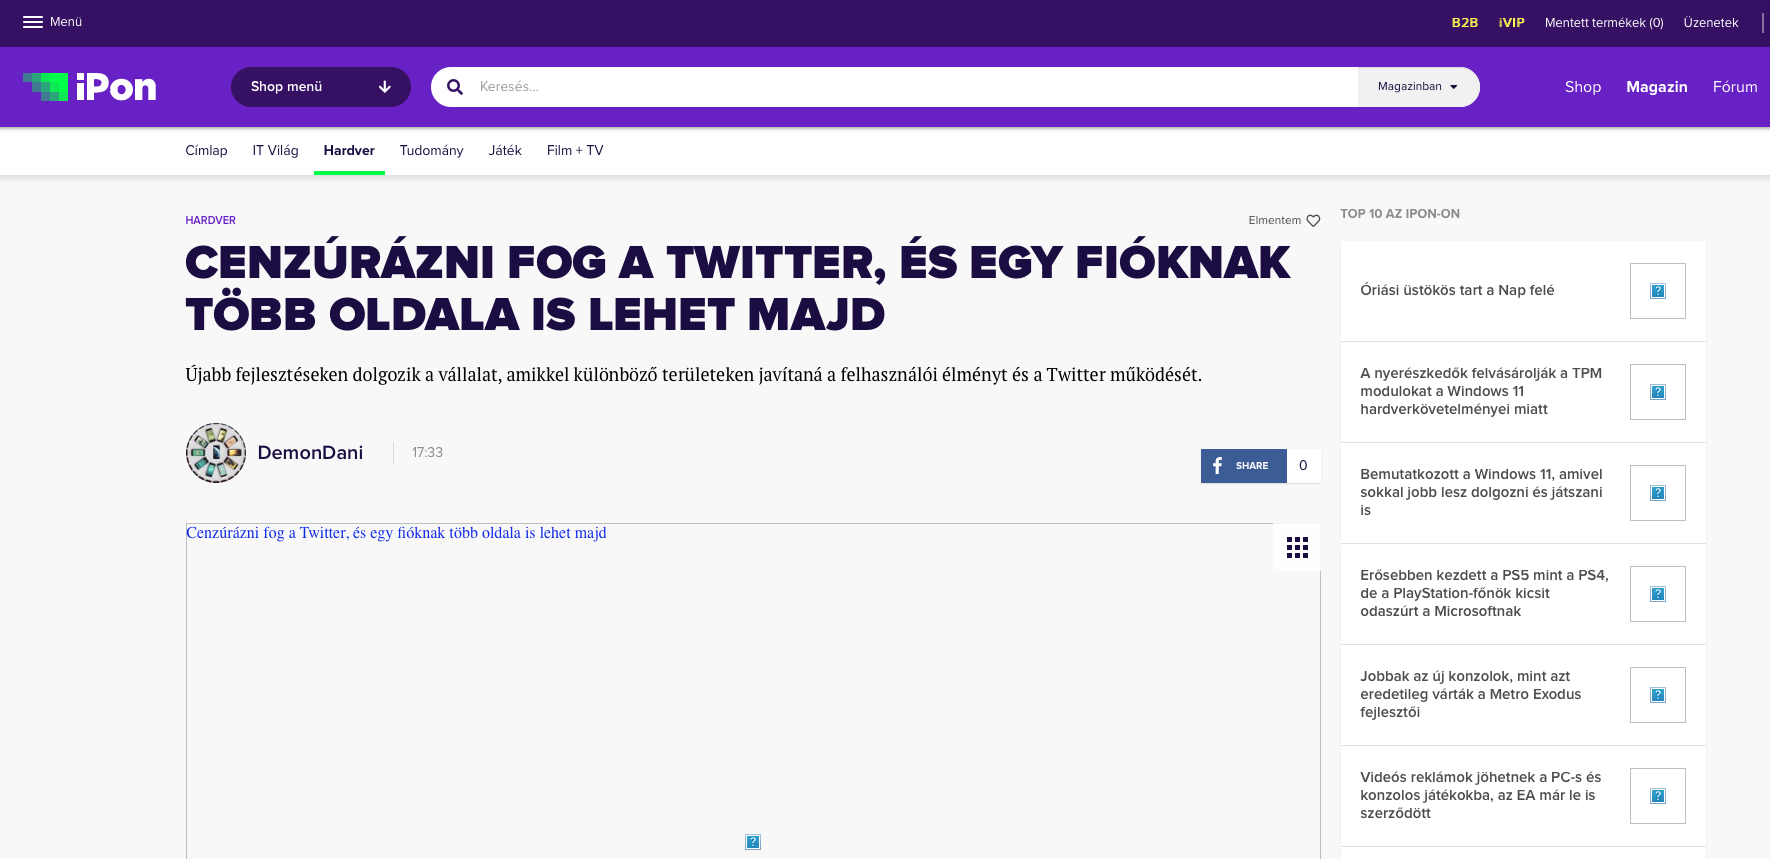Click the HARDVER category label
Screen dimensions: 1770x859
tap(210, 220)
